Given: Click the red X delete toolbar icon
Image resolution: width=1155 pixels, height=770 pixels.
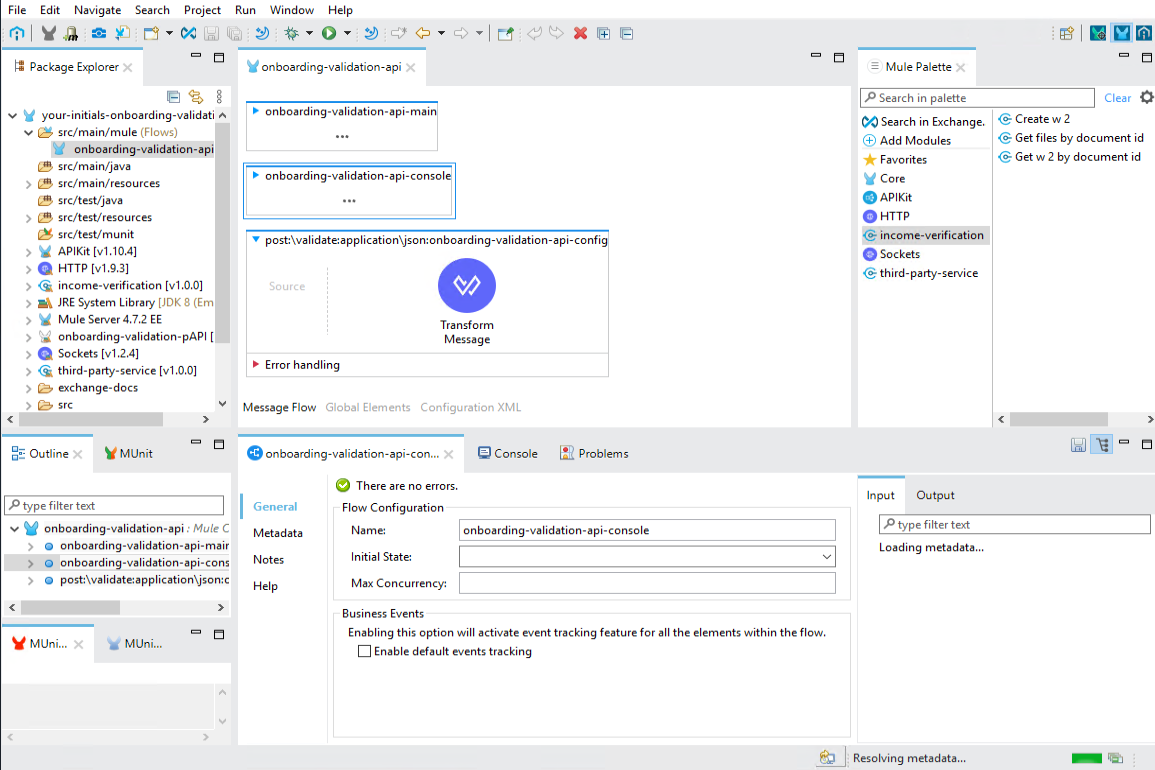Looking at the screenshot, I should tap(580, 33).
